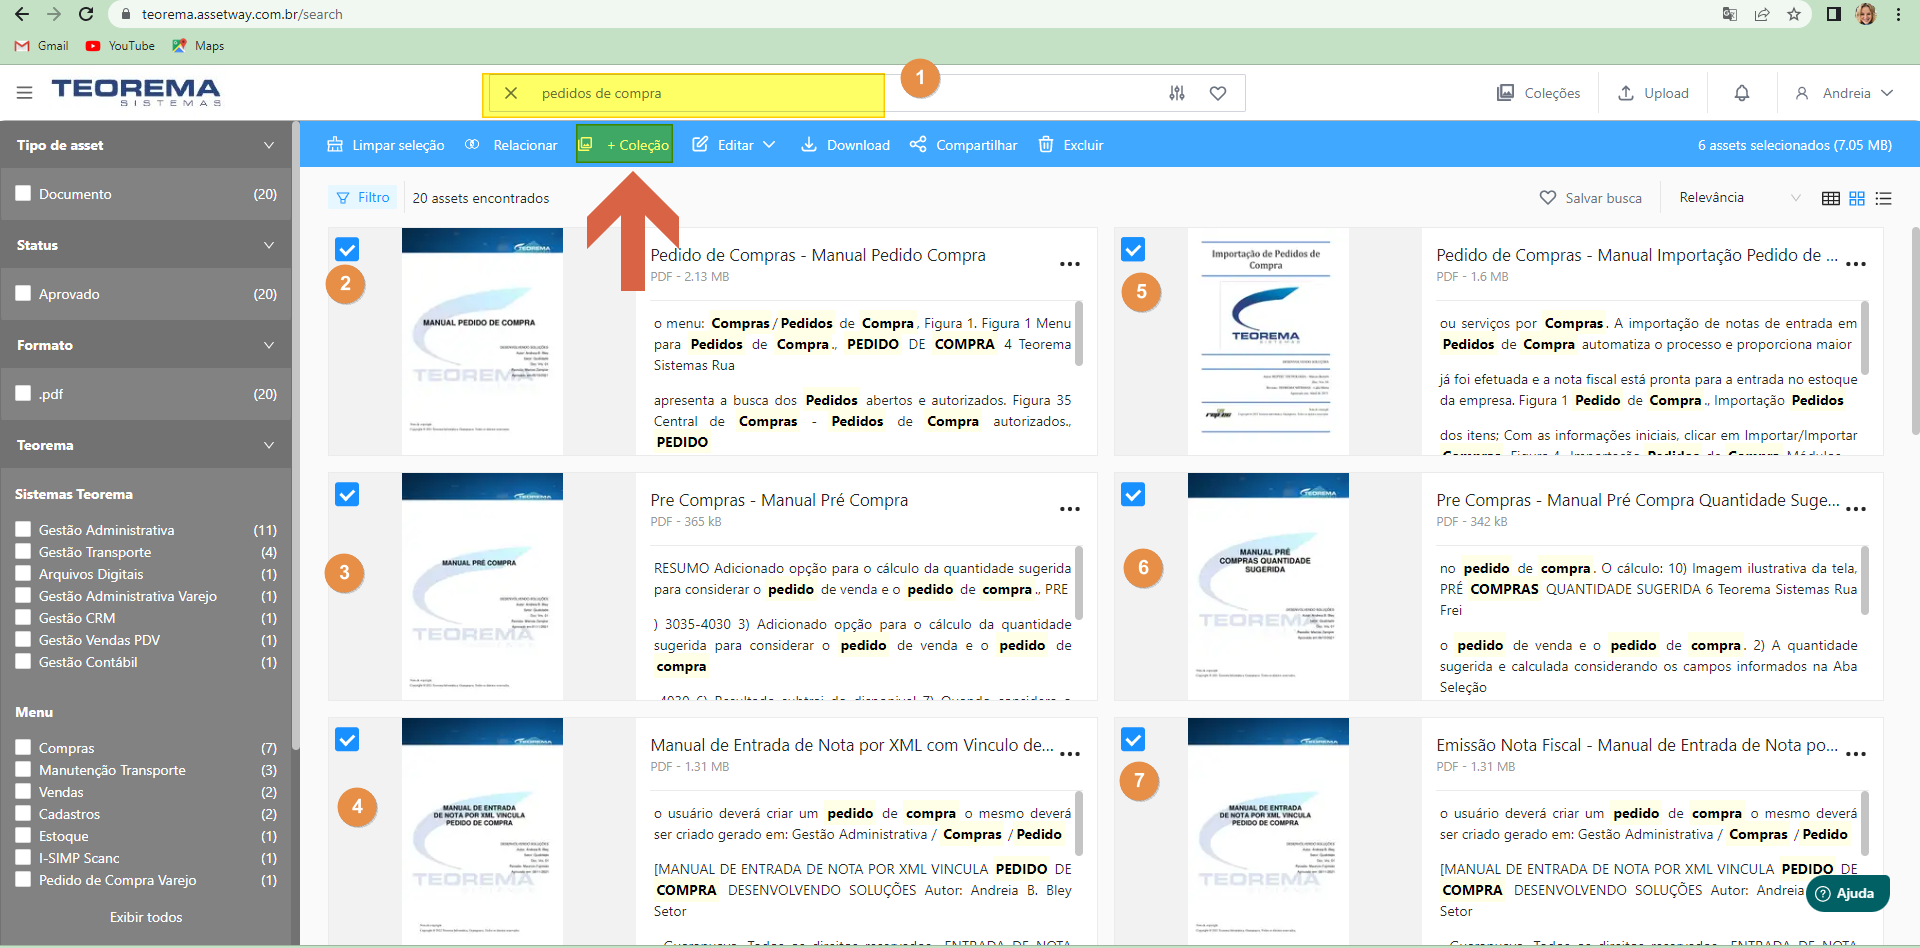Click Chrome's translate page icon
This screenshot has width=1920, height=948.
coord(1730,14)
